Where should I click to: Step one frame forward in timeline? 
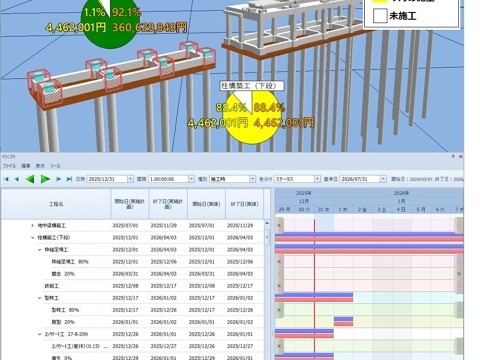[58, 179]
